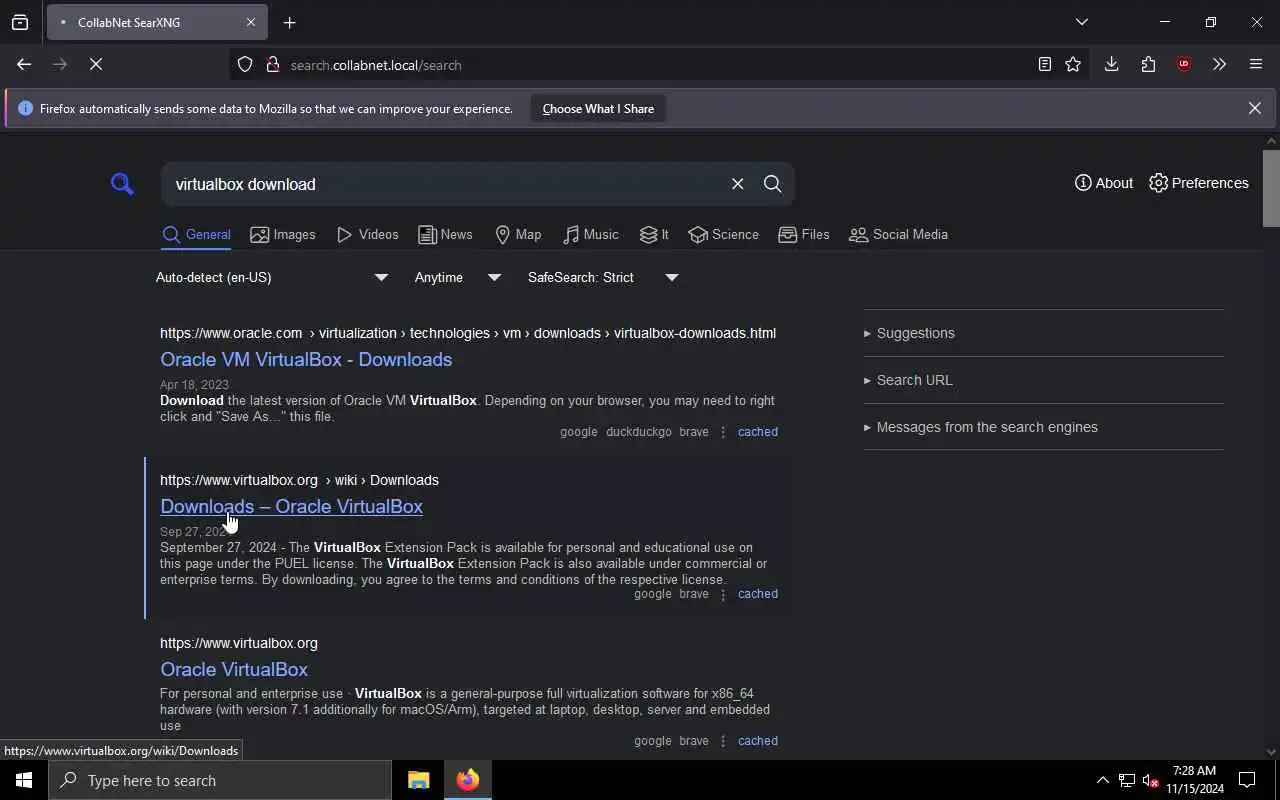Open Windows notification center
This screenshot has height=800, width=1280.
1248,780
